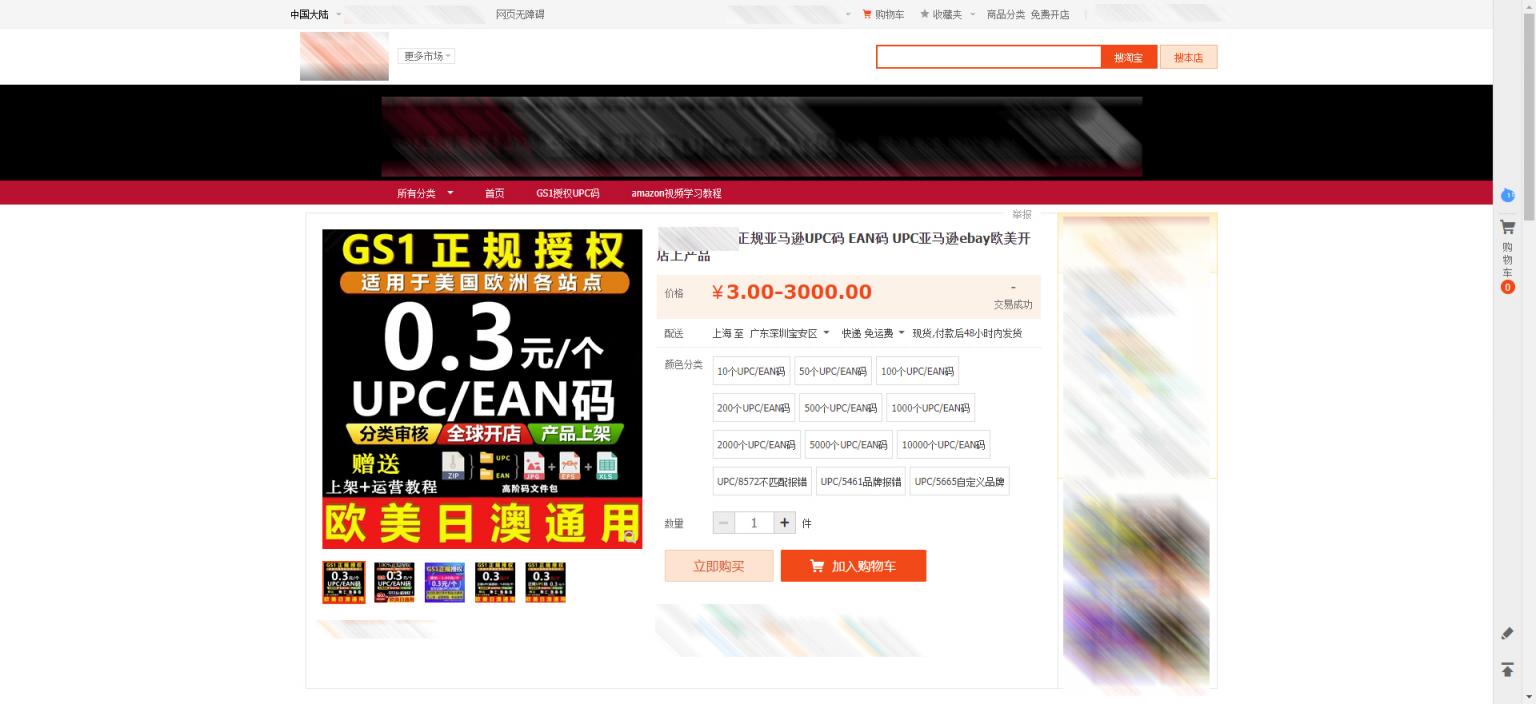The height and width of the screenshot is (704, 1536).
Task: Click the 立即购买 buy now button
Action: [x=719, y=566]
